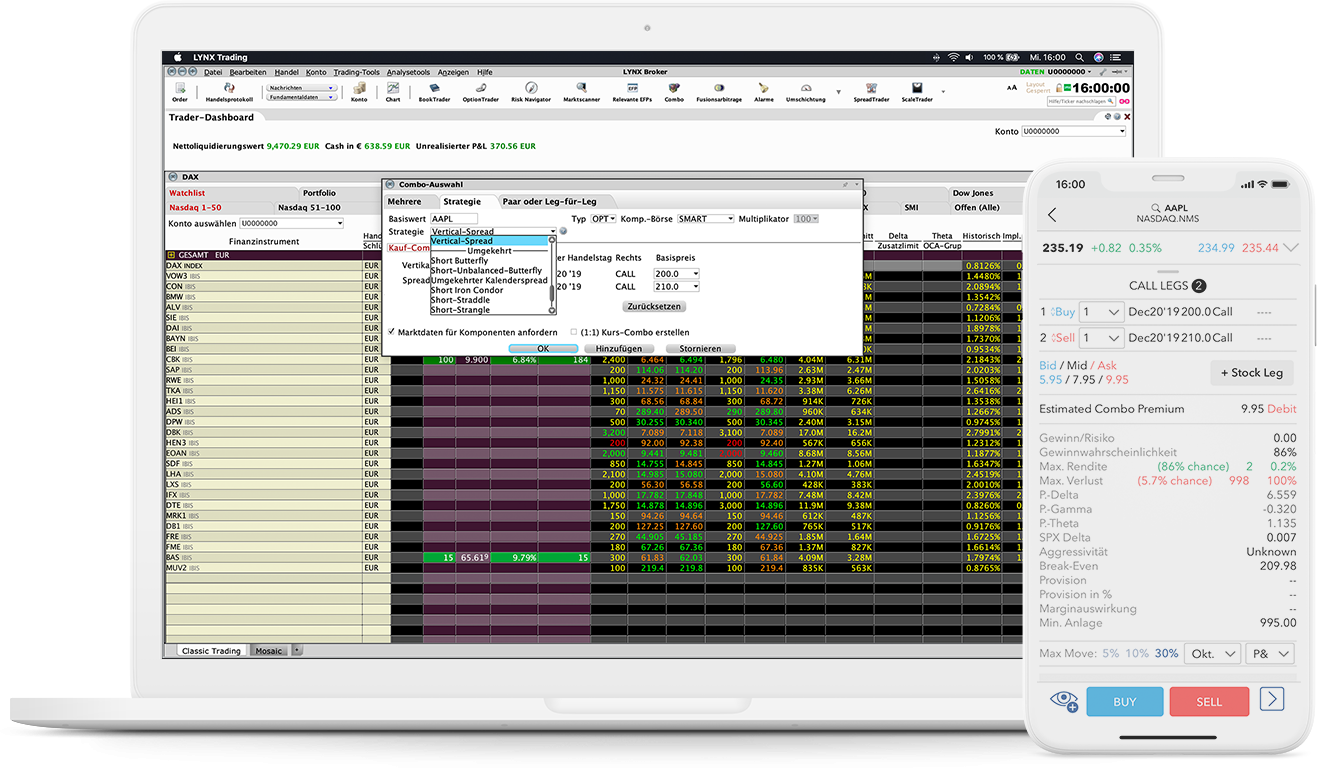Open the Alarme bell tool
The image size is (1328, 768).
pyautogui.click(x=764, y=92)
